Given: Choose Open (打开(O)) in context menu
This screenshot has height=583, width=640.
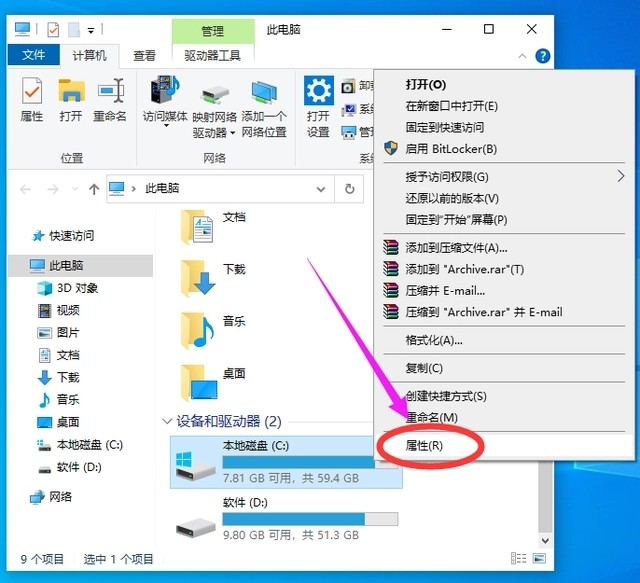Looking at the screenshot, I should pyautogui.click(x=504, y=85).
